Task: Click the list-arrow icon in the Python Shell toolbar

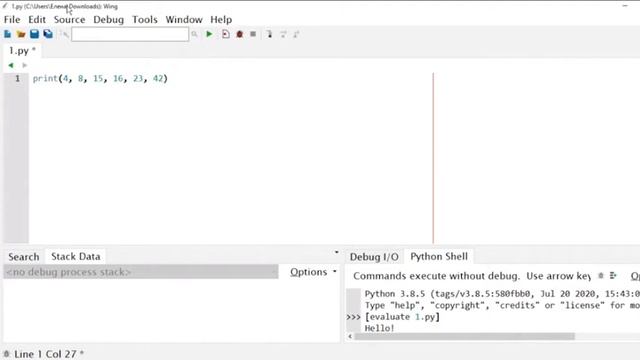Action: (613, 276)
